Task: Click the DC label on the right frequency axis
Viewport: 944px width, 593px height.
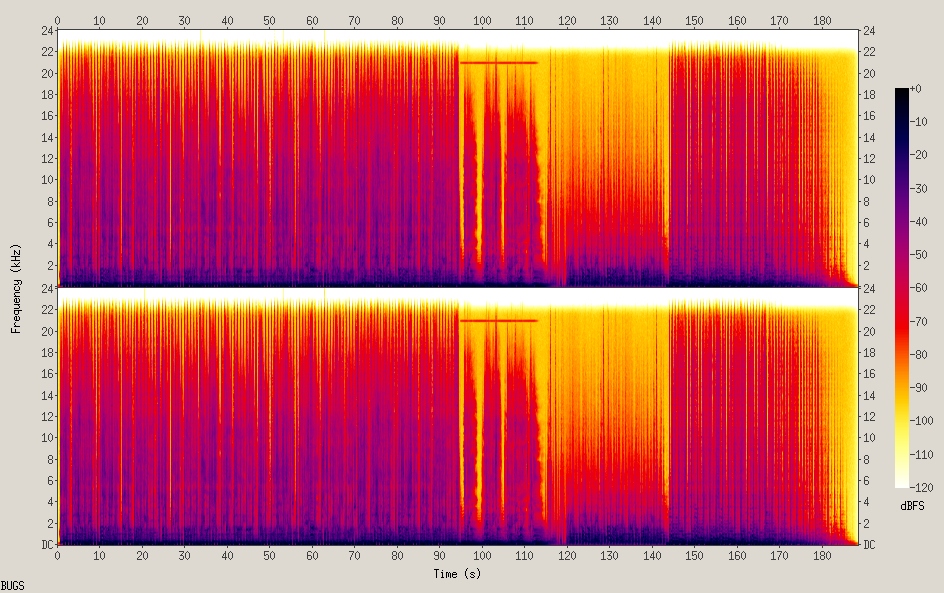Action: click(869, 545)
